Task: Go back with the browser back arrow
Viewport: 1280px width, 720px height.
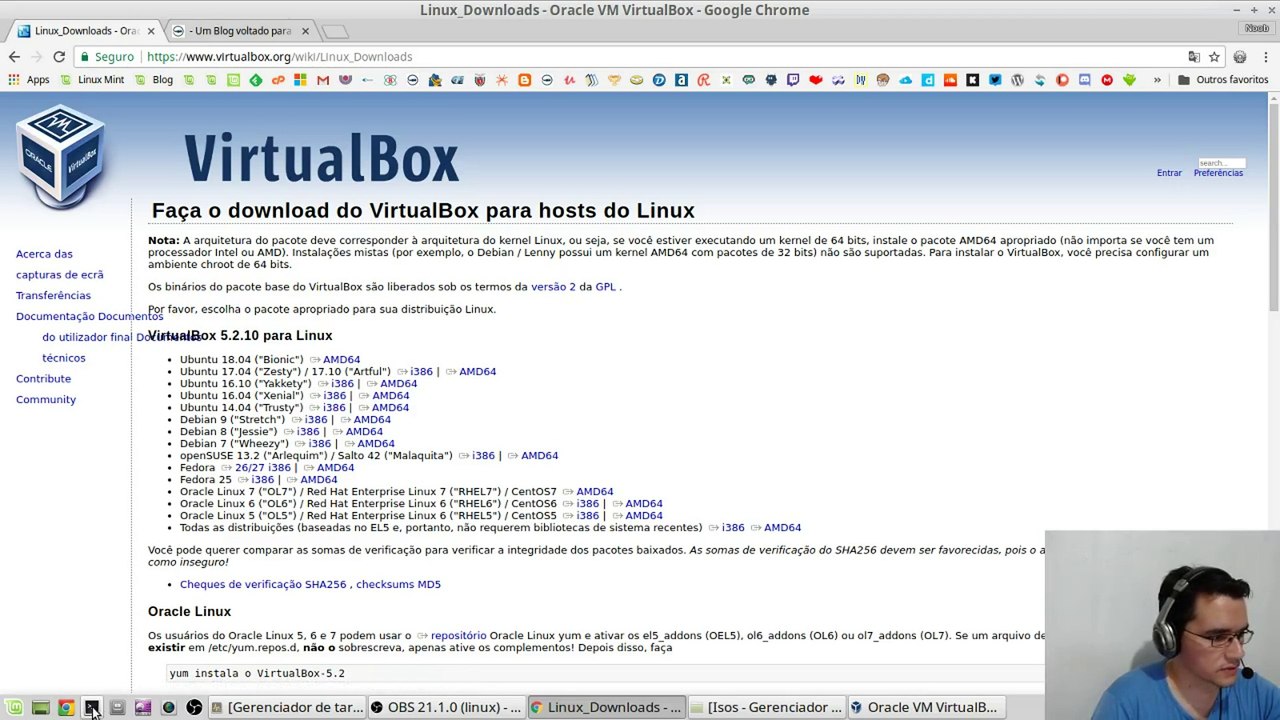Action: [x=14, y=57]
